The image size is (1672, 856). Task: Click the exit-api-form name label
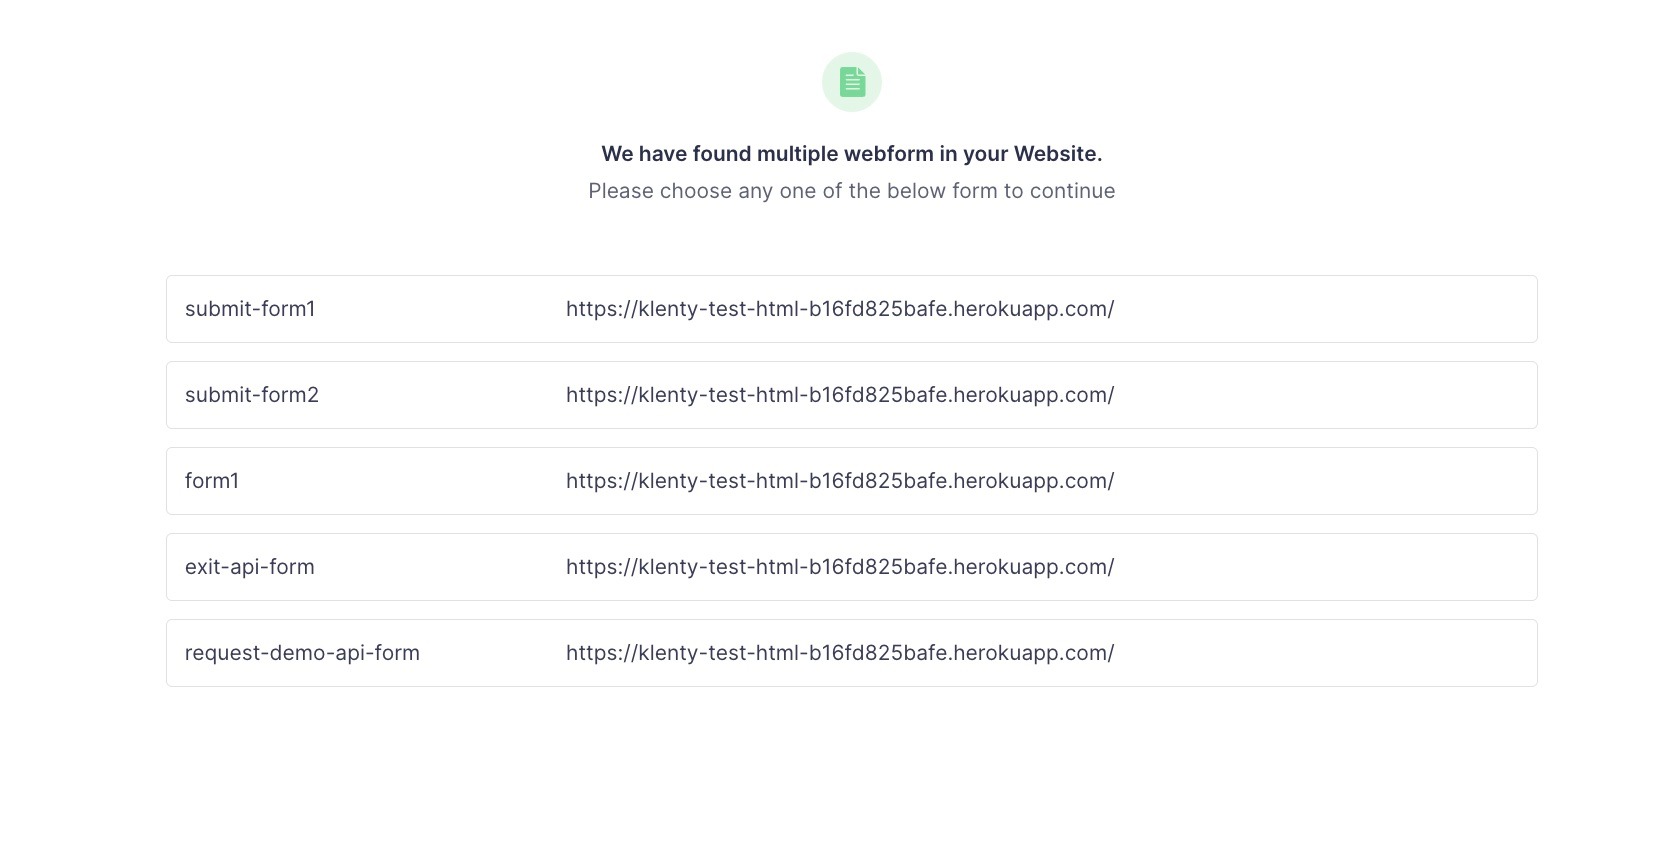pyautogui.click(x=250, y=567)
